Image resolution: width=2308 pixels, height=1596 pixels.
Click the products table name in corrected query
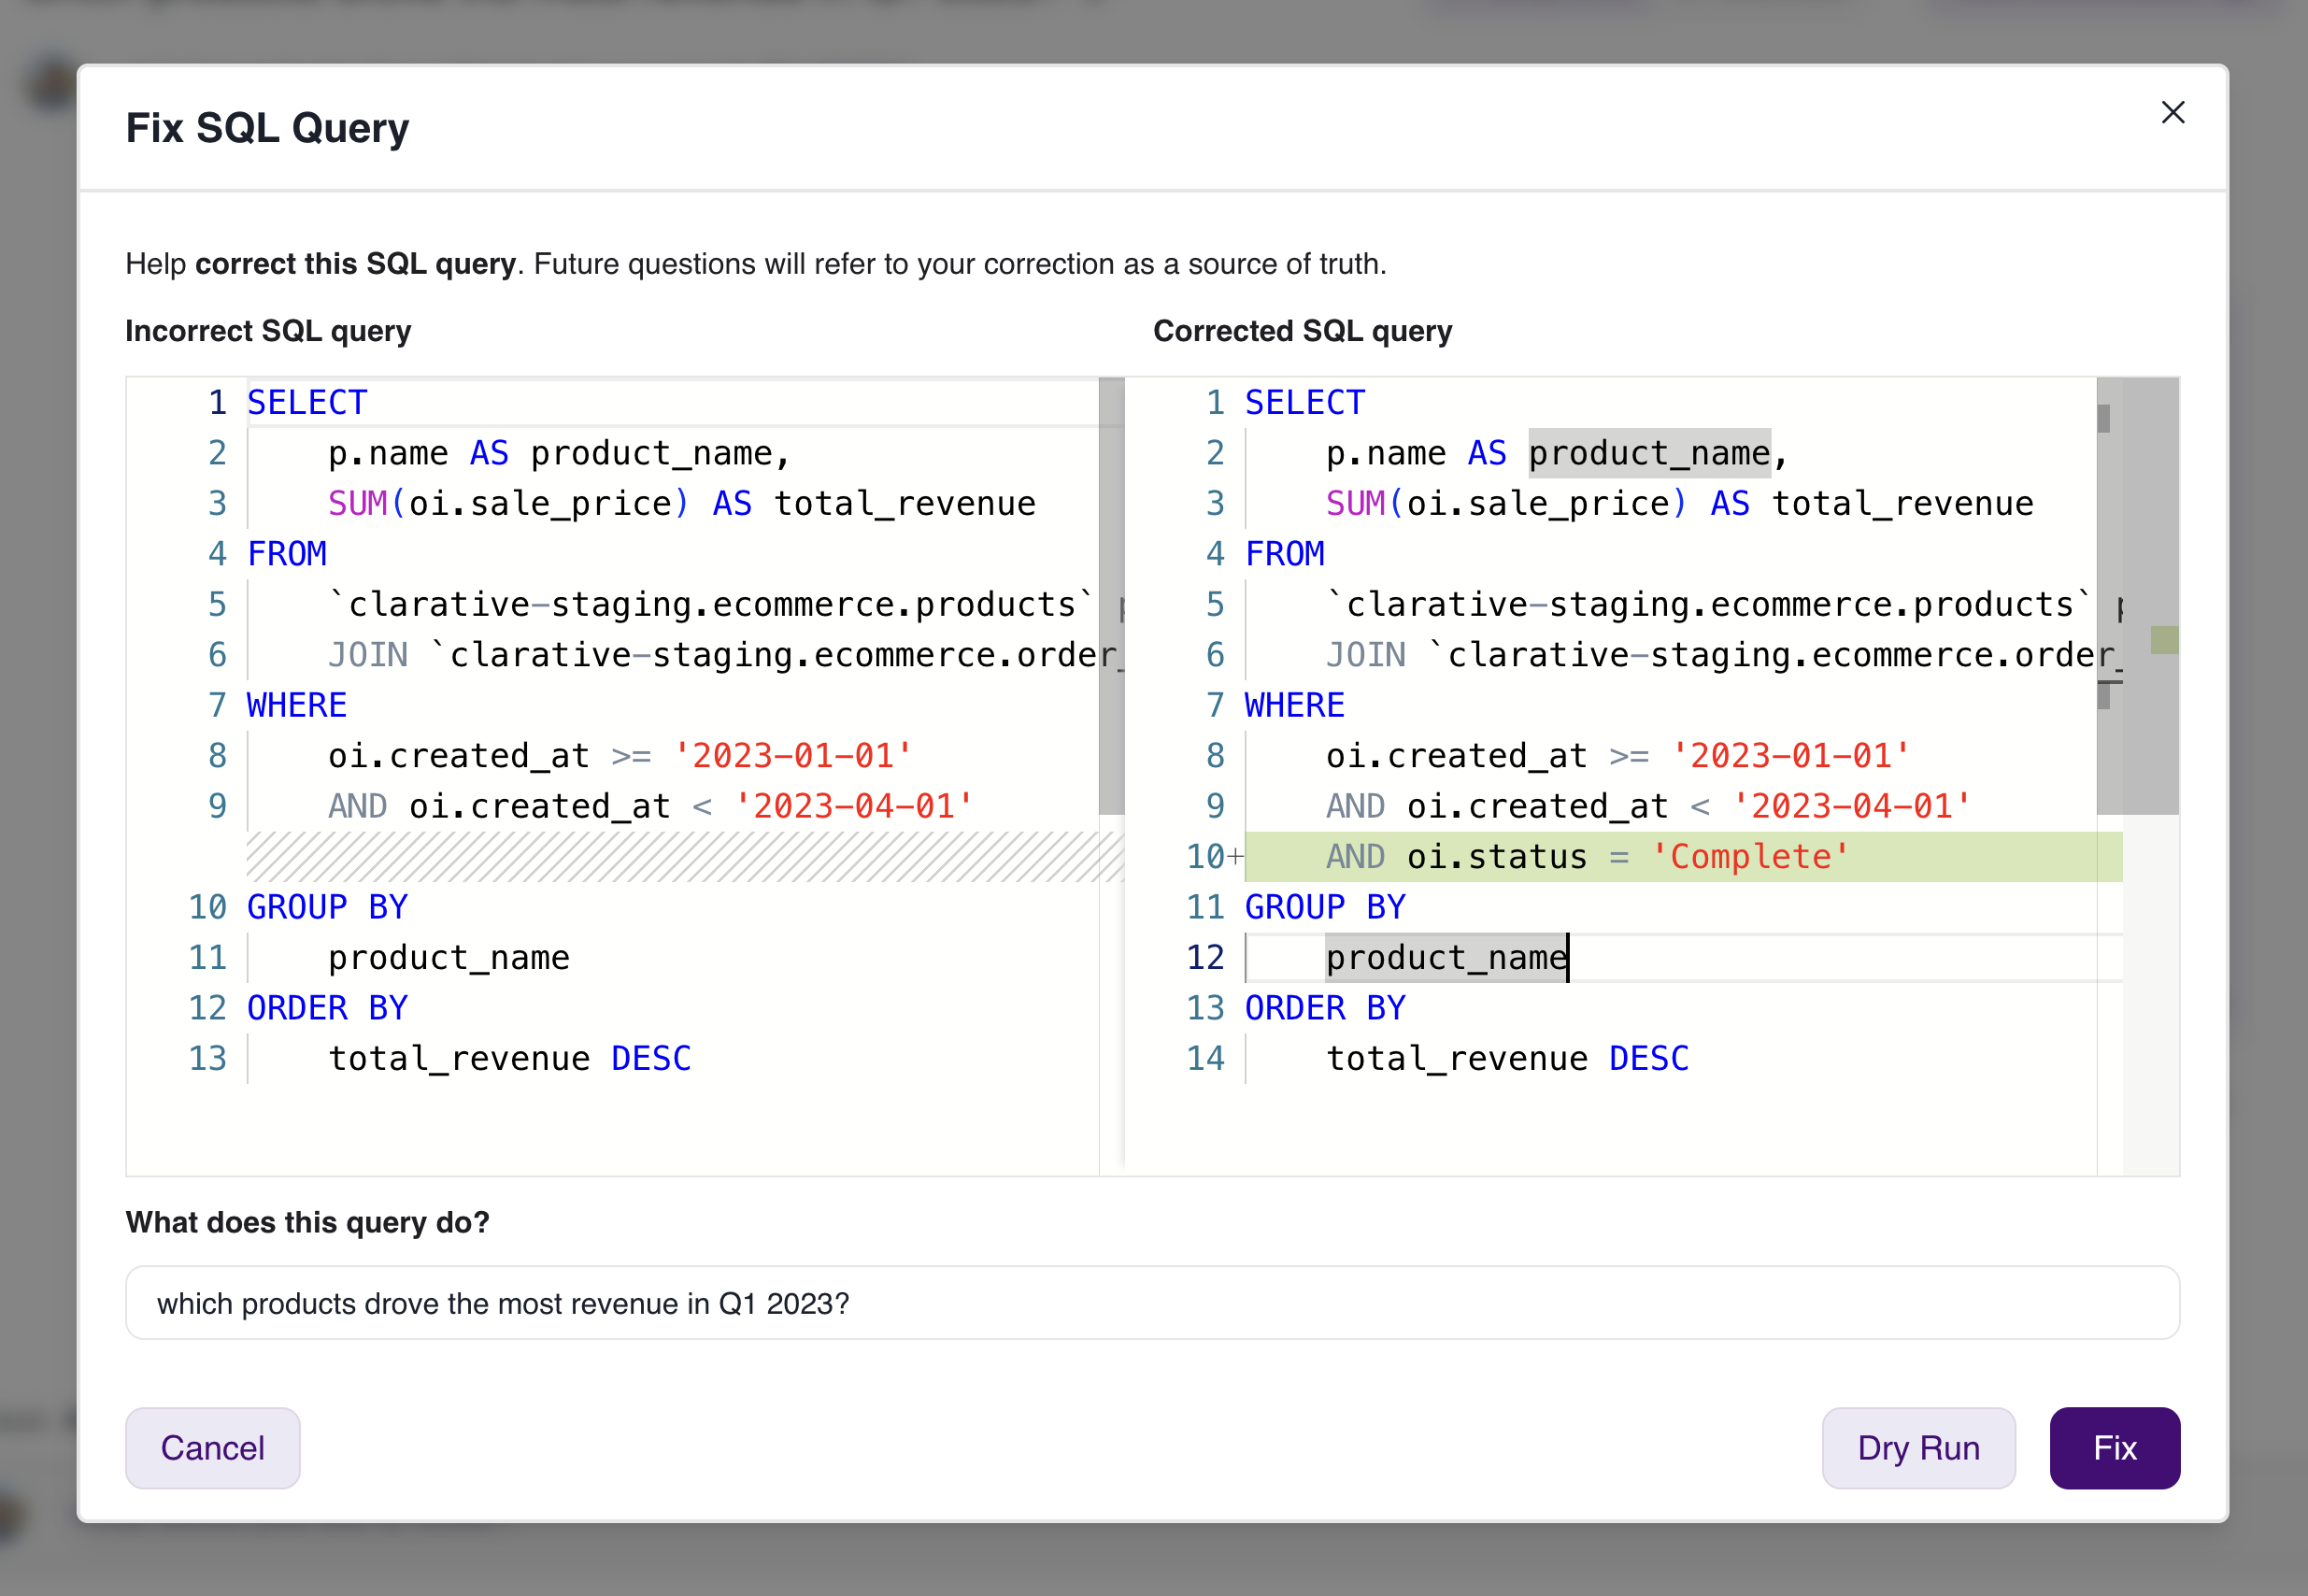click(x=1709, y=604)
